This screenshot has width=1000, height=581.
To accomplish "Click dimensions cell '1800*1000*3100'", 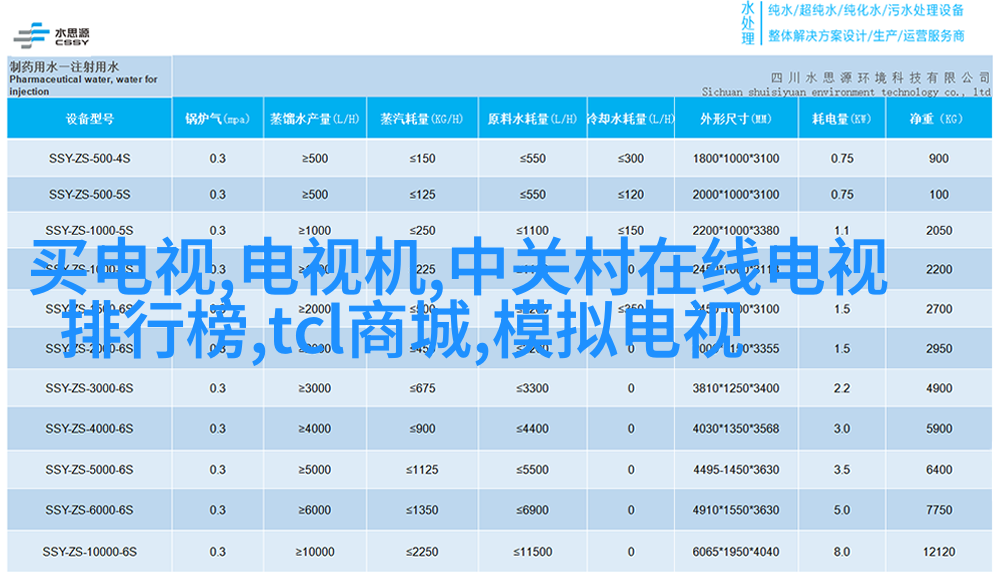I will click(736, 158).
